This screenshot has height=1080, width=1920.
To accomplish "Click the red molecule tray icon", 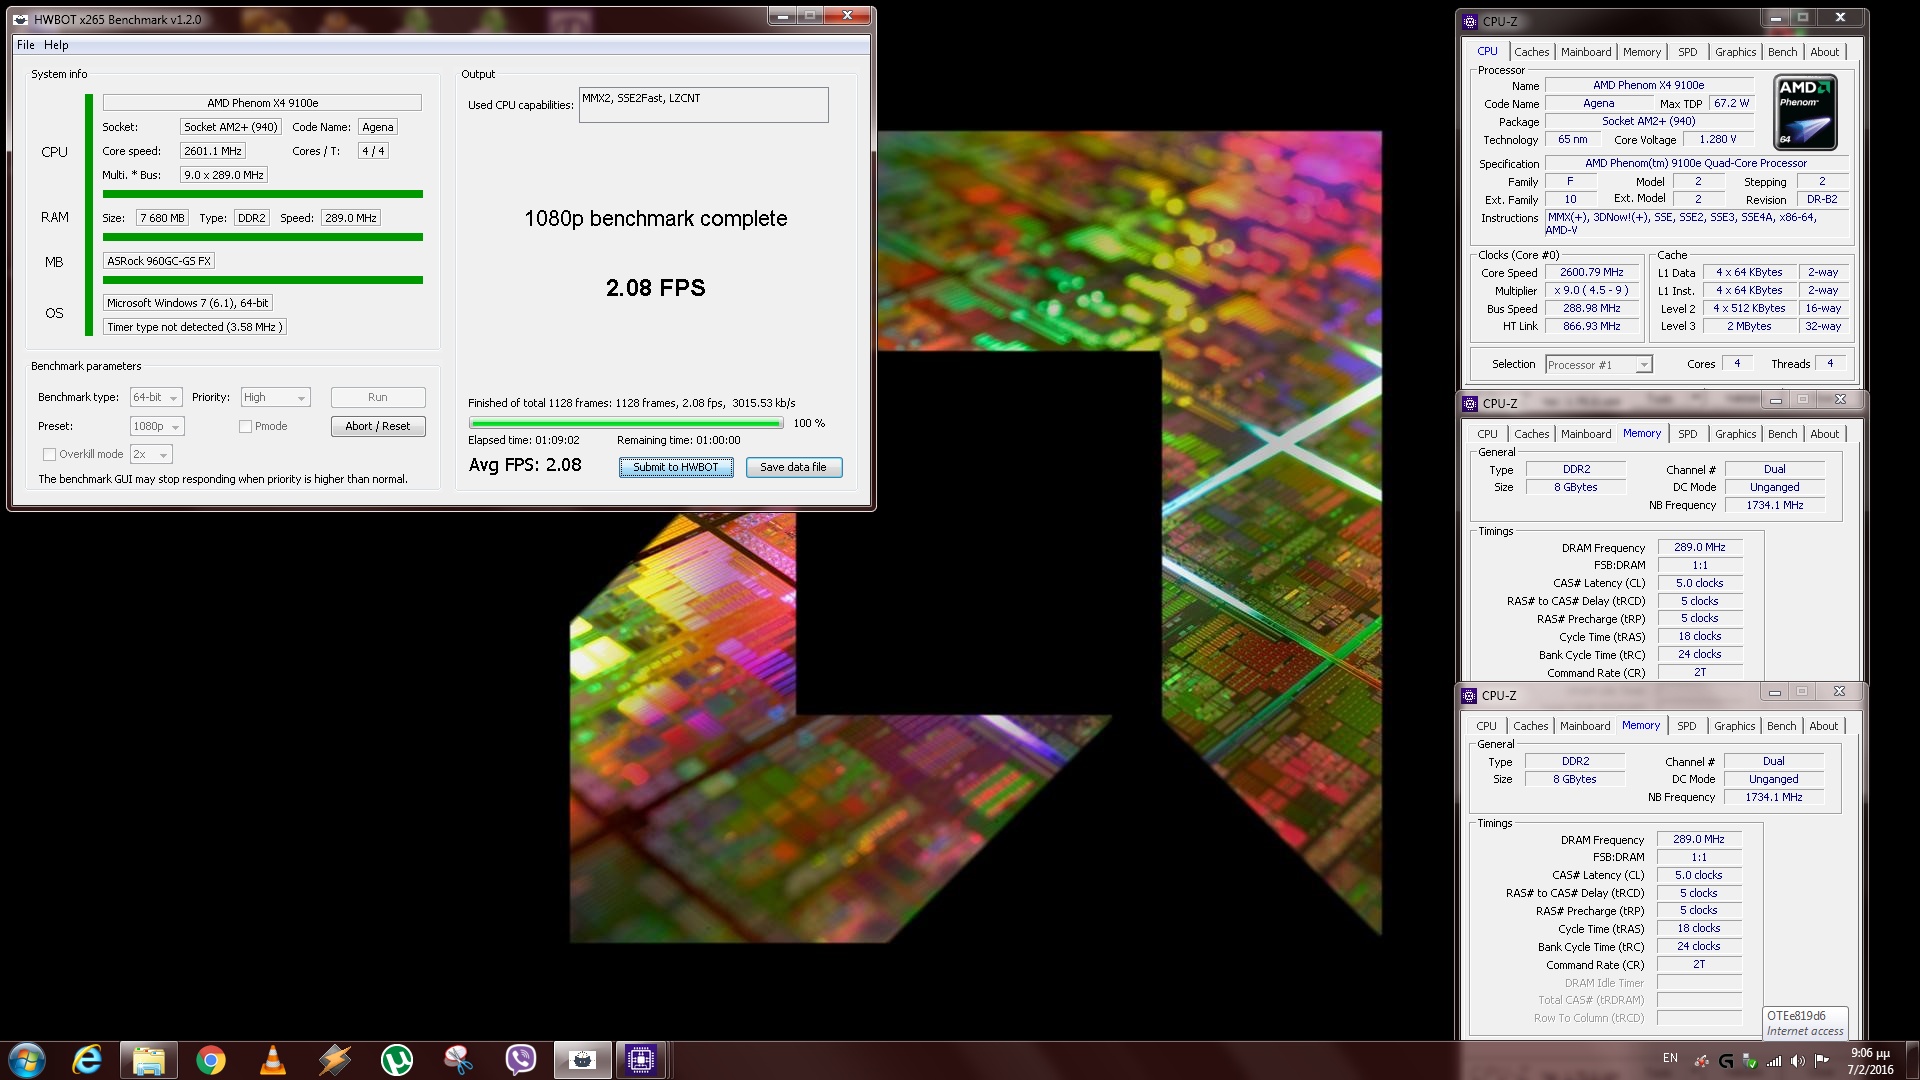I will [x=1701, y=1061].
